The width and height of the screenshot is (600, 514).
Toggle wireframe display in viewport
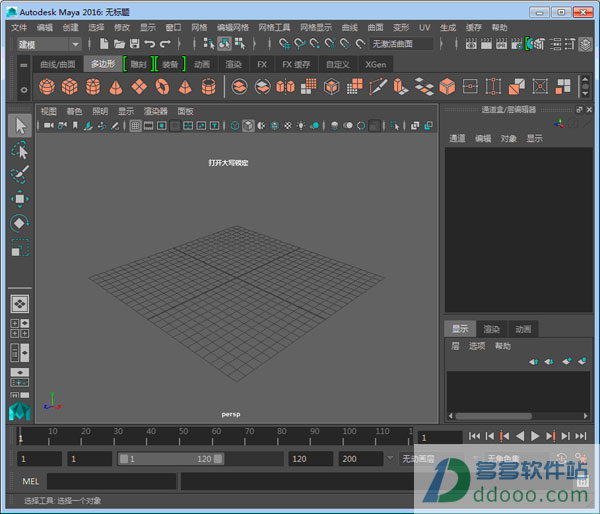[x=235, y=126]
